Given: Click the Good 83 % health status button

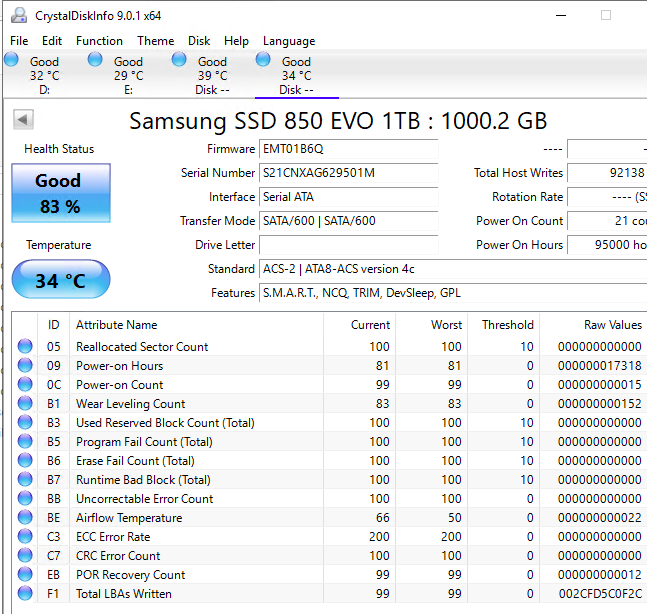Looking at the screenshot, I should [x=60, y=193].
